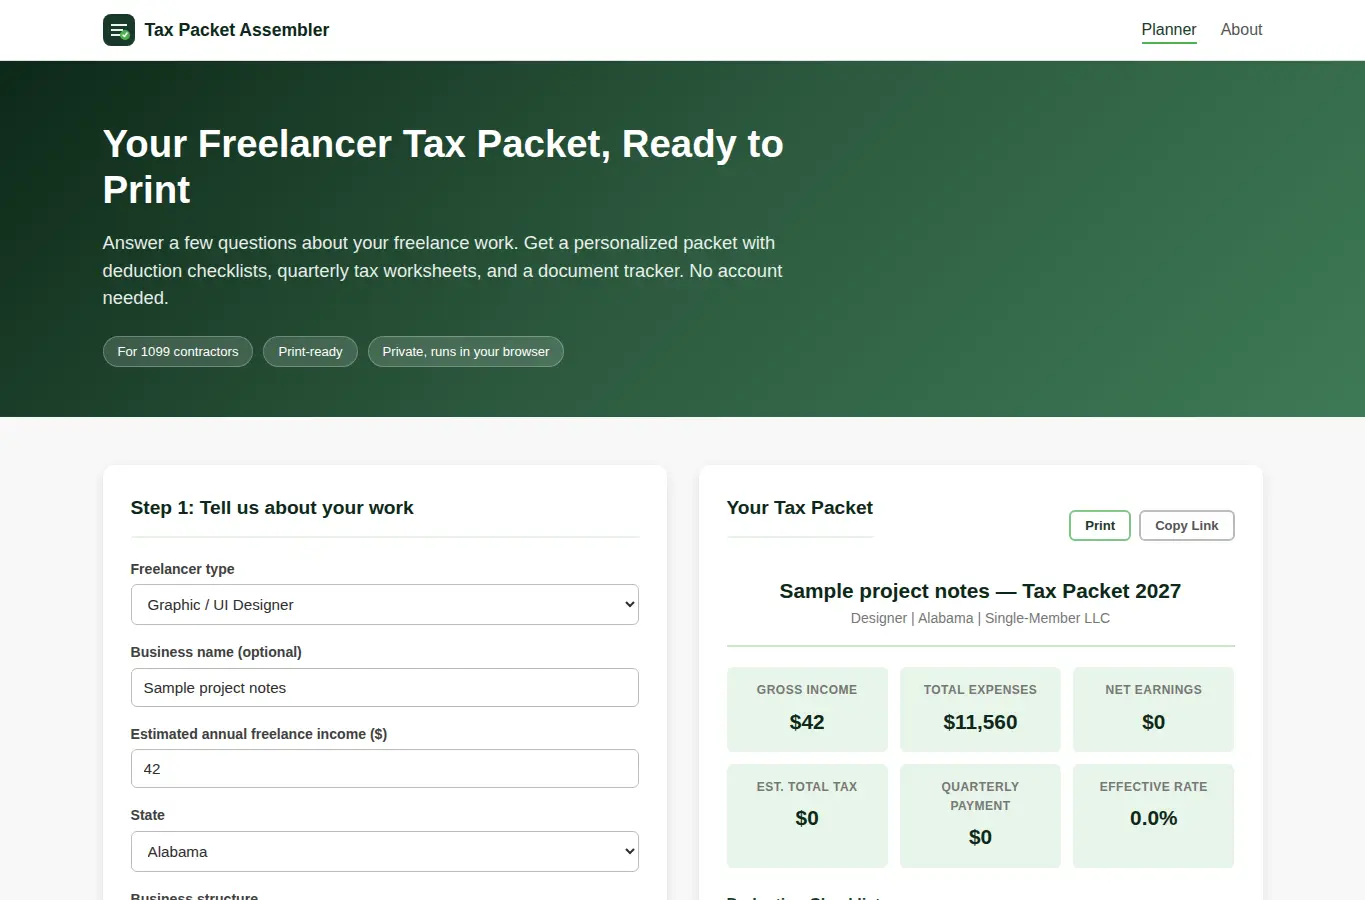1365x900 pixels.
Task: Click 'Step 1: Tell us about your work' heading
Action: click(272, 508)
